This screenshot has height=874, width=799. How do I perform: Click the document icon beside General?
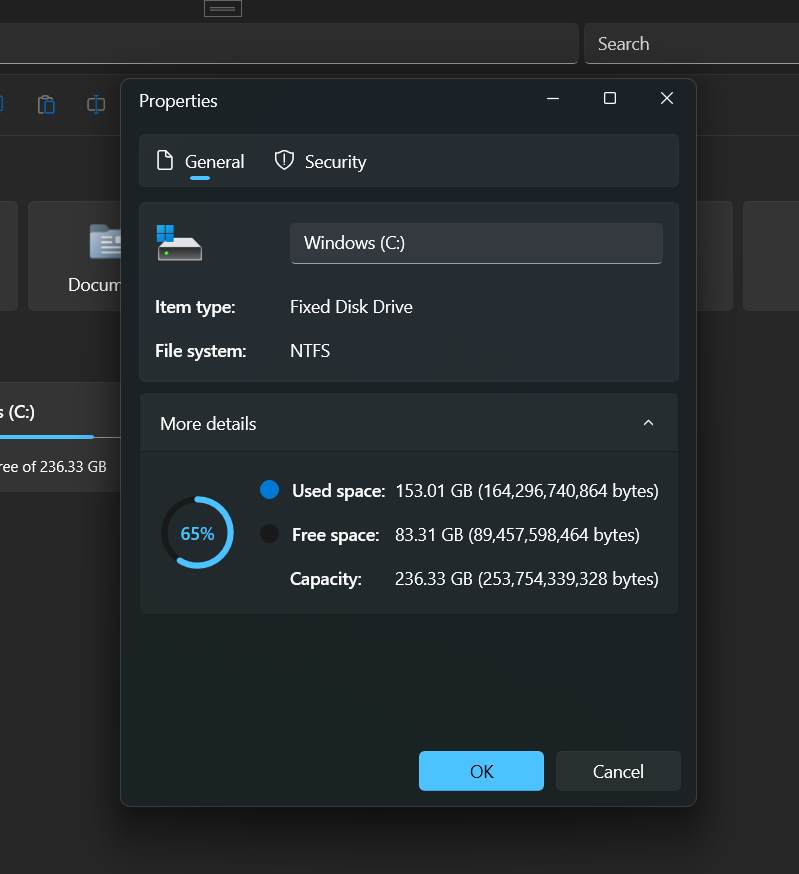(164, 161)
